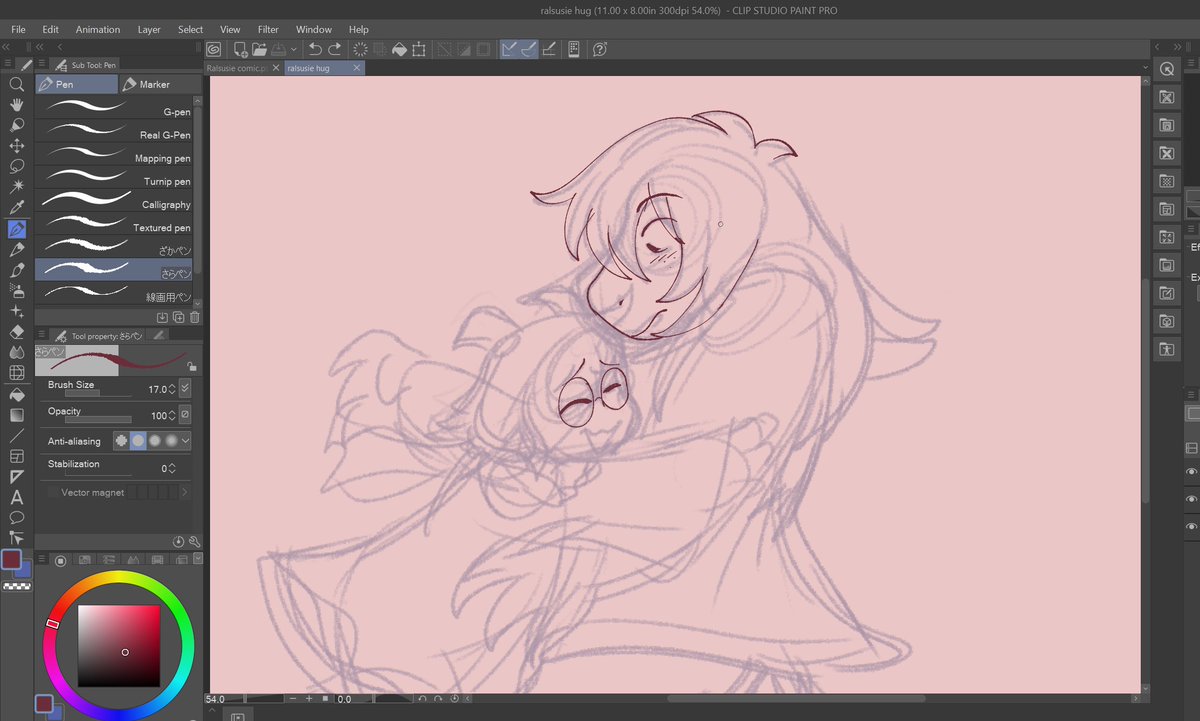Delete sub tool with trash icon
This screenshot has width=1200, height=721.
click(195, 318)
